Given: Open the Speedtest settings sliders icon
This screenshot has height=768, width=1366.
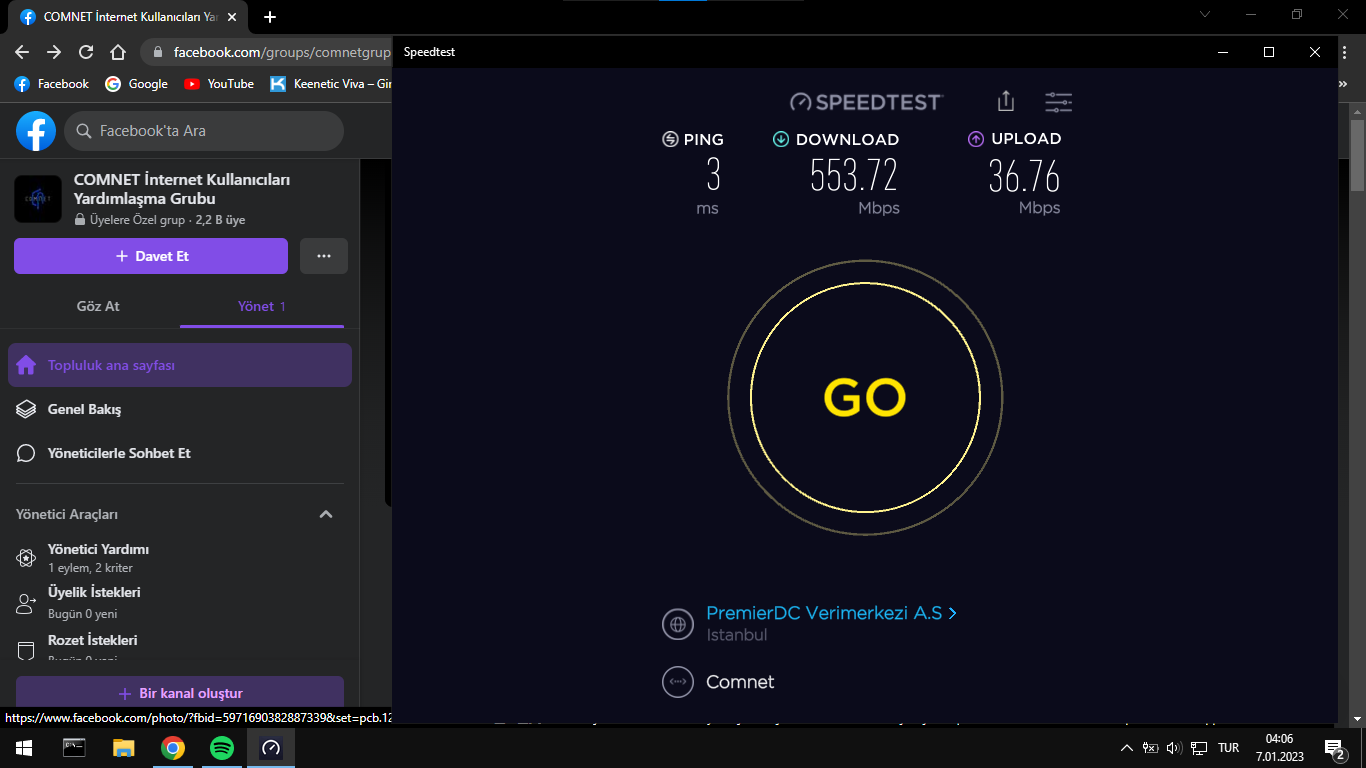Looking at the screenshot, I should [1058, 101].
